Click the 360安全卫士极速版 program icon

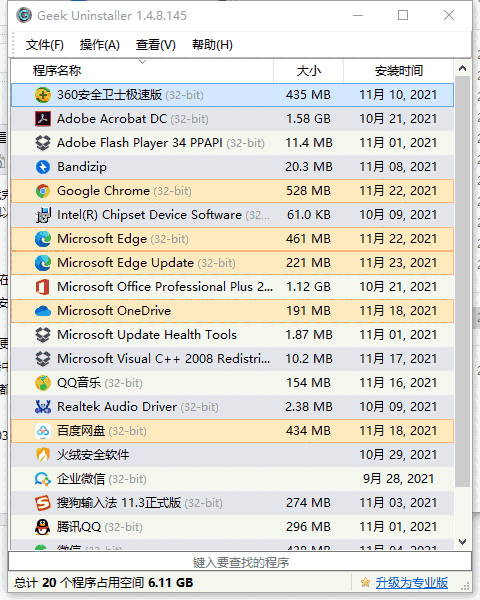[43, 95]
